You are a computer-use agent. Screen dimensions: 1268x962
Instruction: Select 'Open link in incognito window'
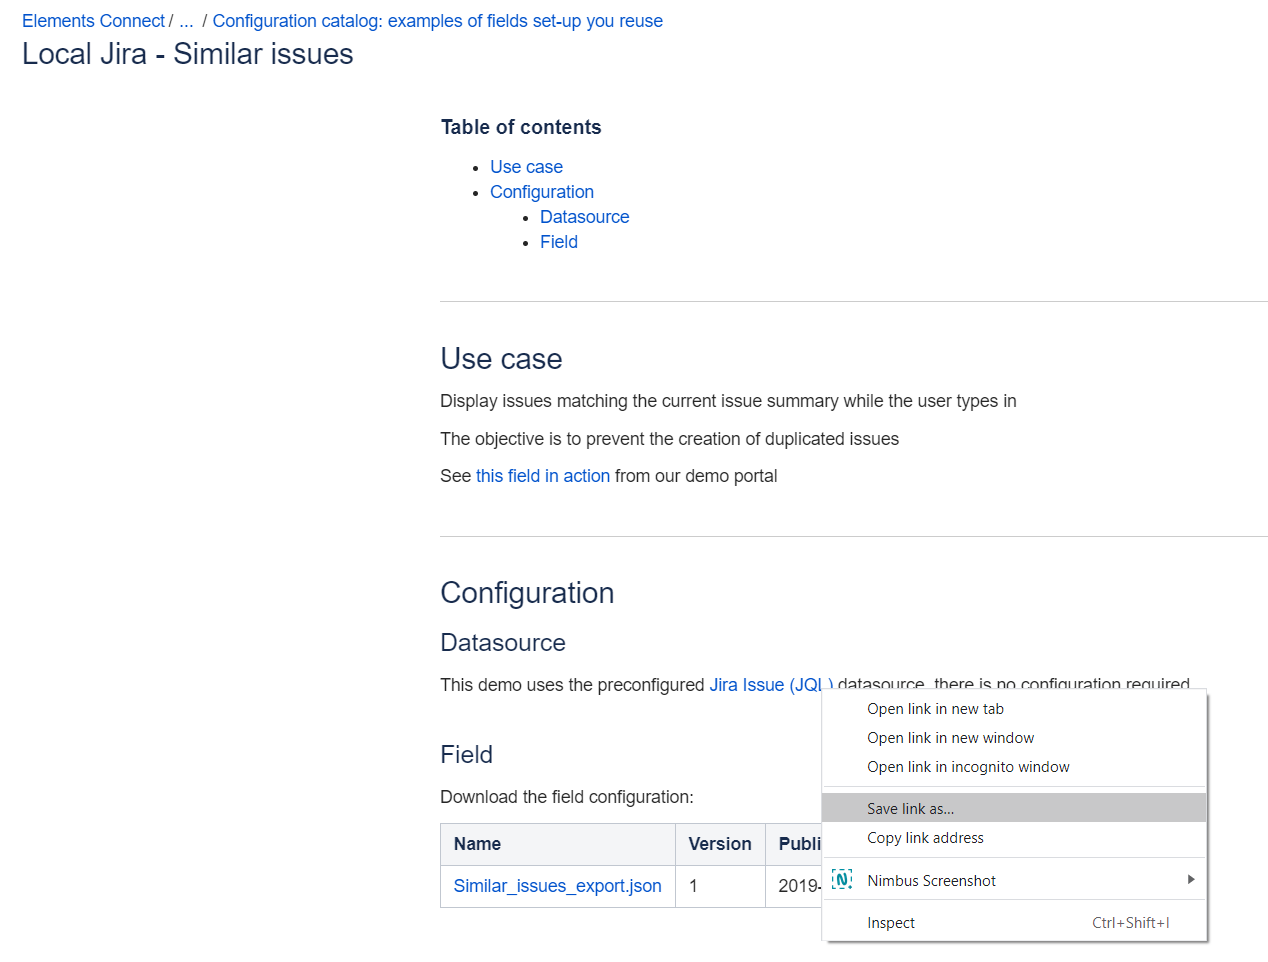coord(968,767)
